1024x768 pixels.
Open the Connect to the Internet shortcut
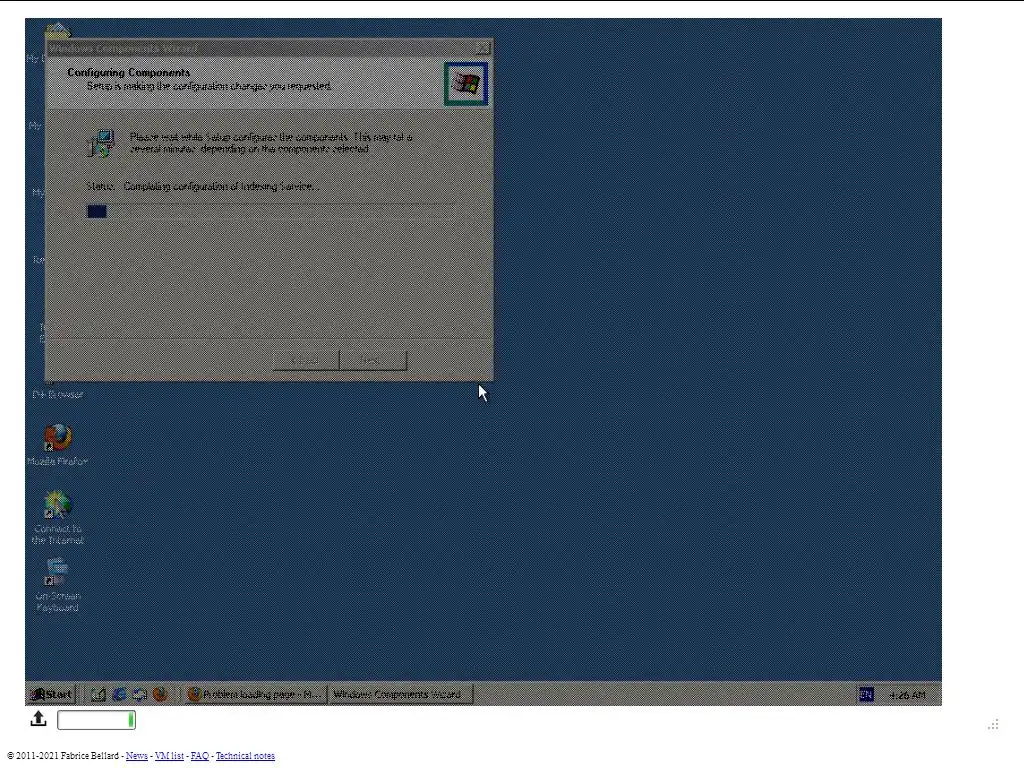point(57,517)
